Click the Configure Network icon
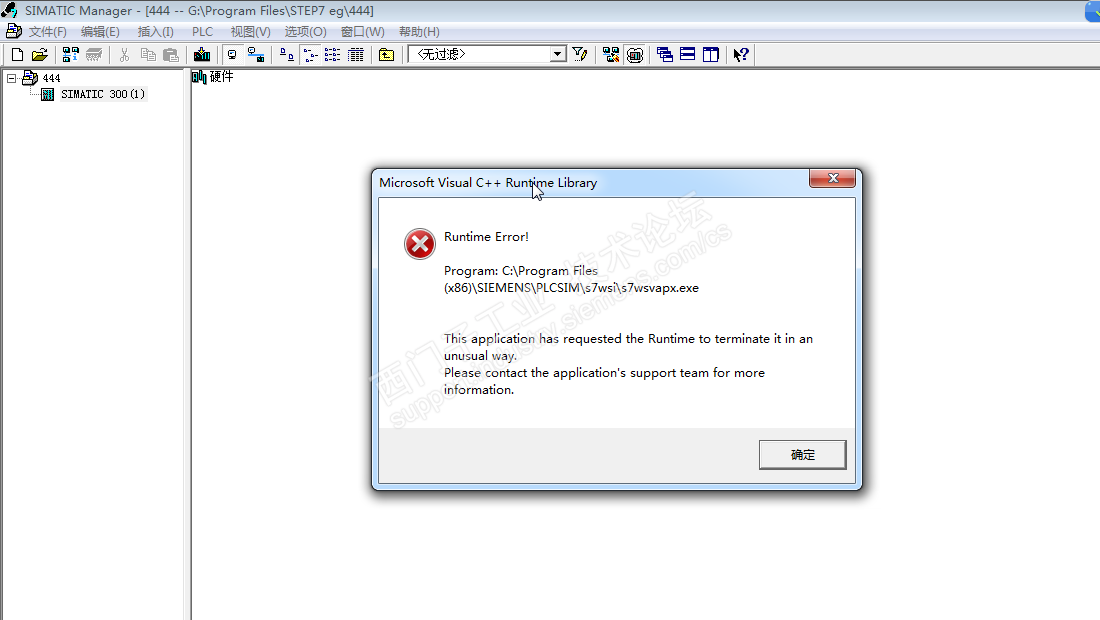This screenshot has width=1100, height=620. (x=611, y=55)
